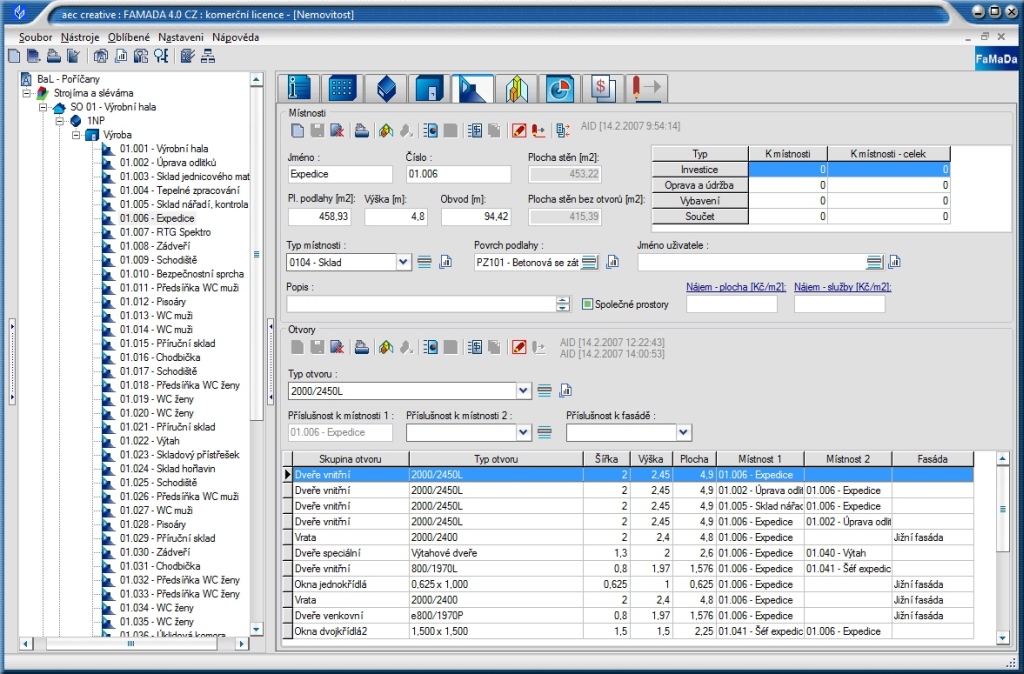
Task: Open the Nastavení menu
Action: point(181,37)
